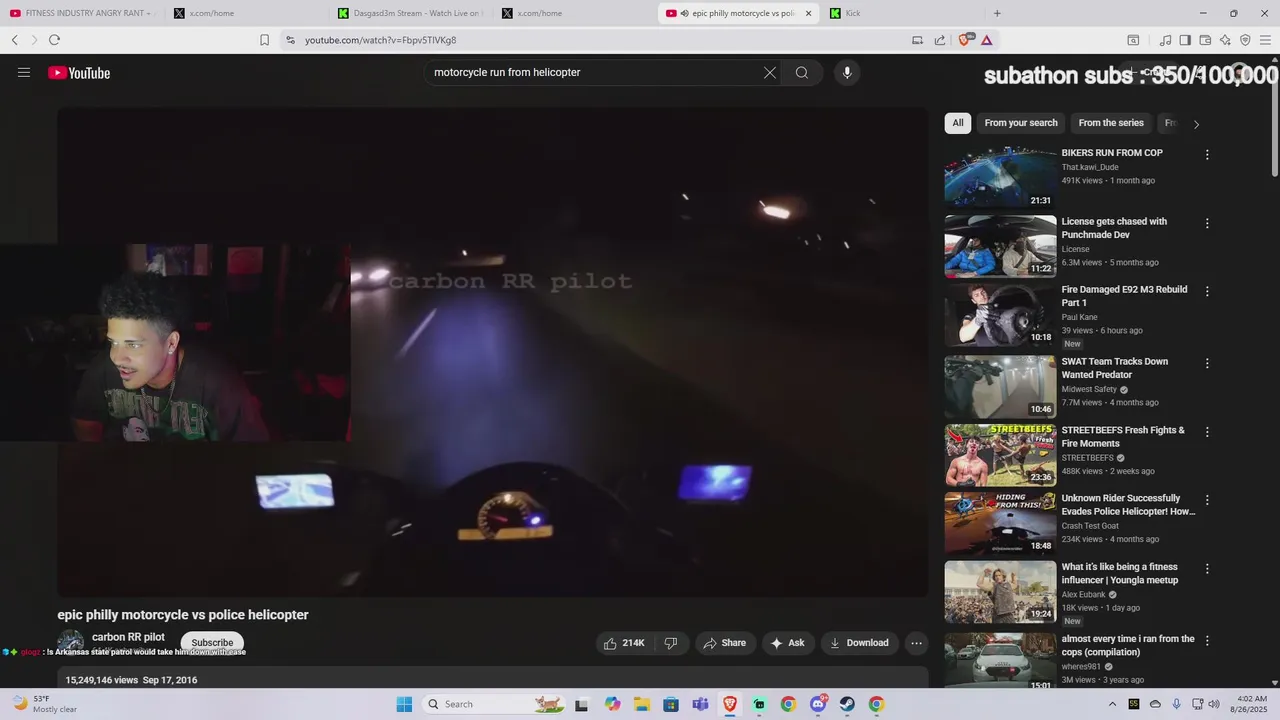Viewport: 1280px width, 720px height.
Task: Open Brave Leo AI assistant icon
Action: click(x=1225, y=40)
